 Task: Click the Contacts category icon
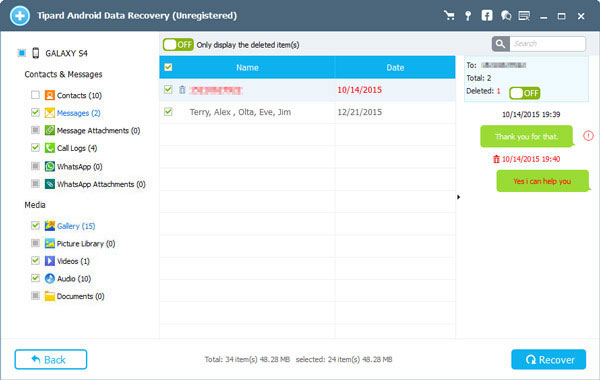coord(50,95)
